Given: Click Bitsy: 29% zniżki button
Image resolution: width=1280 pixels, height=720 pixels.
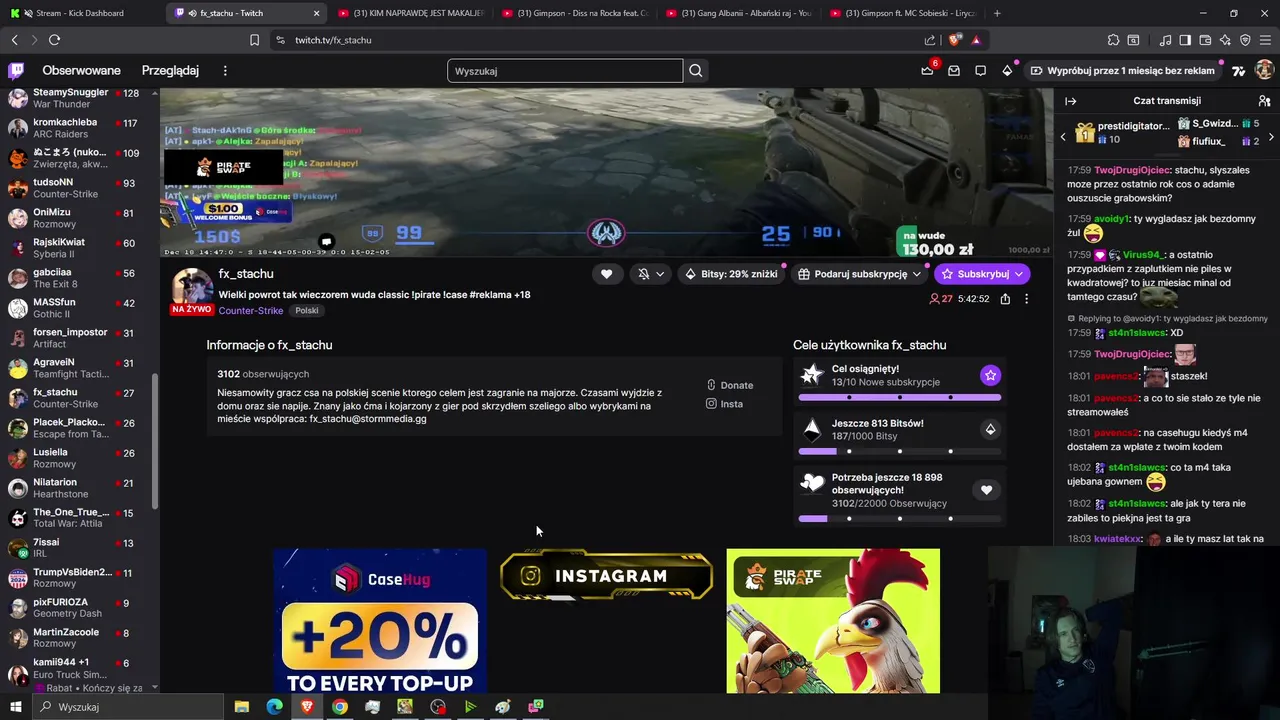Looking at the screenshot, I should point(731,274).
